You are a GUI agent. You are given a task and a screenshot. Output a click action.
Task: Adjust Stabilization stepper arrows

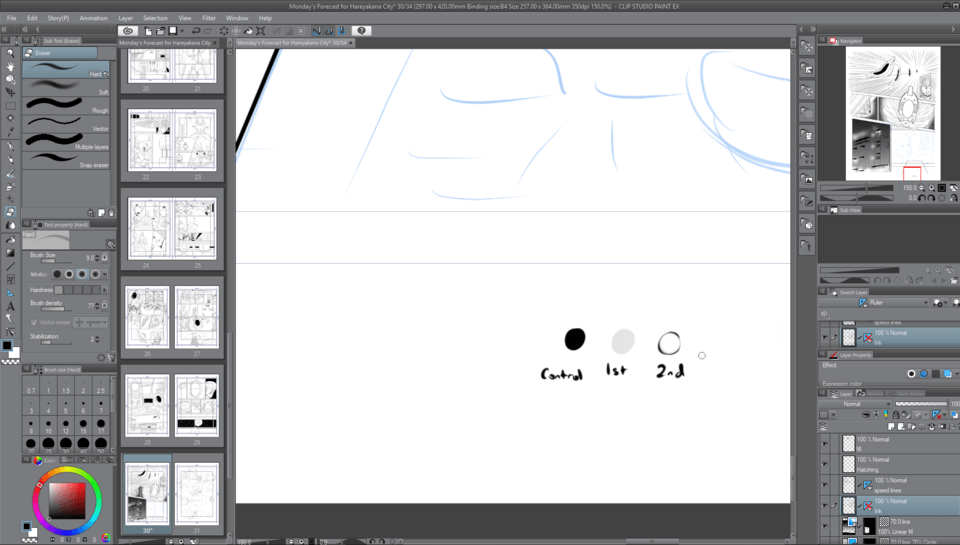97,339
